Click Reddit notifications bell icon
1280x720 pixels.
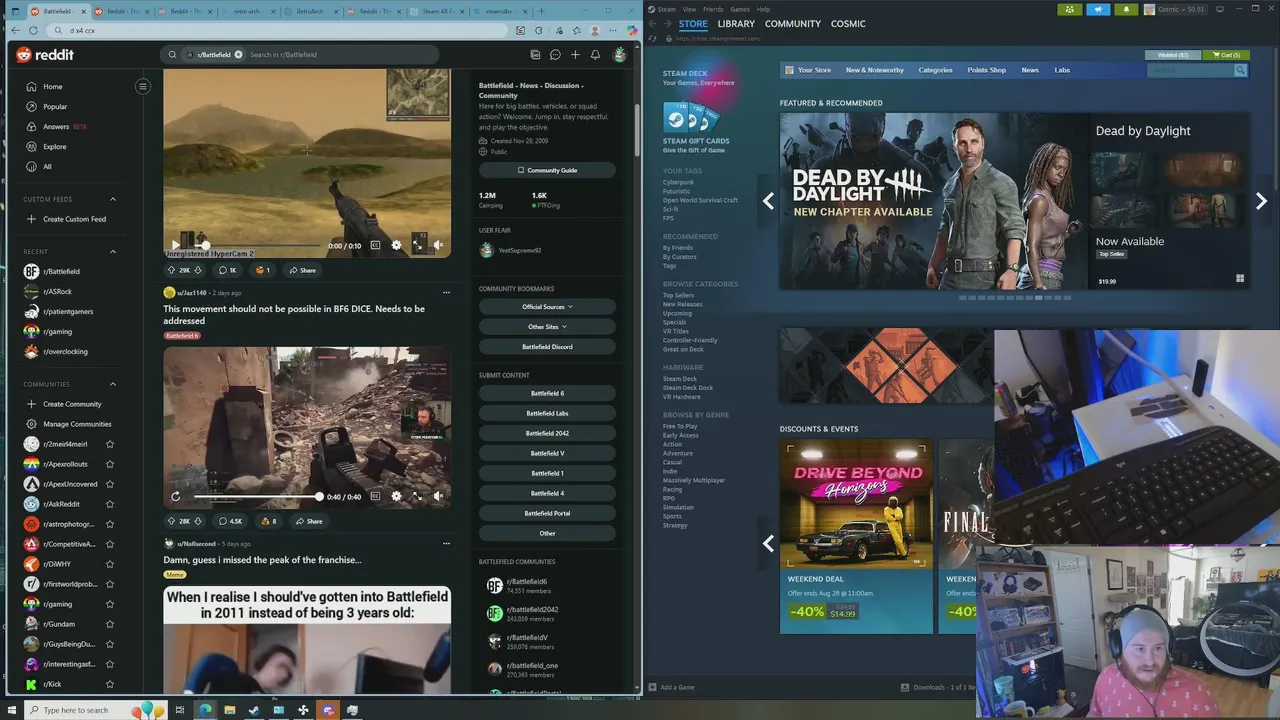click(595, 55)
